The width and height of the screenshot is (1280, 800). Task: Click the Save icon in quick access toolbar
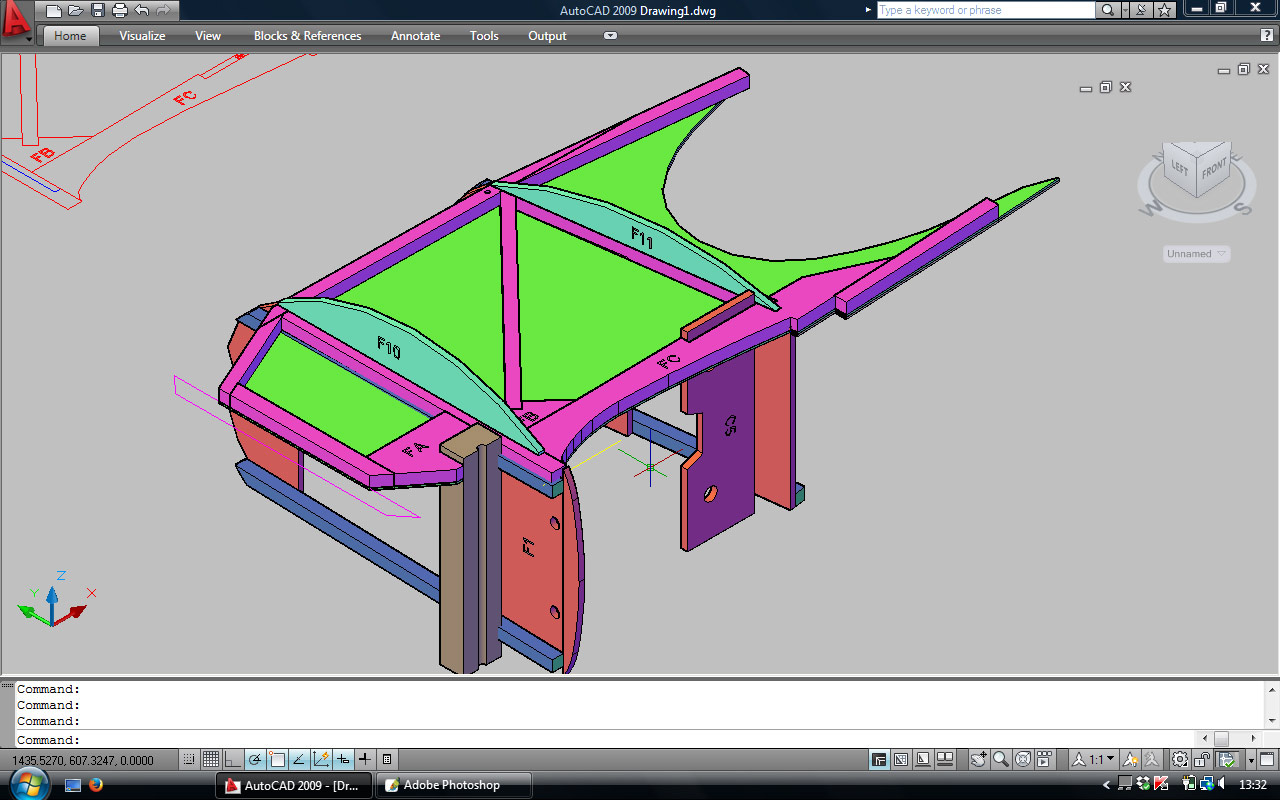pos(98,11)
